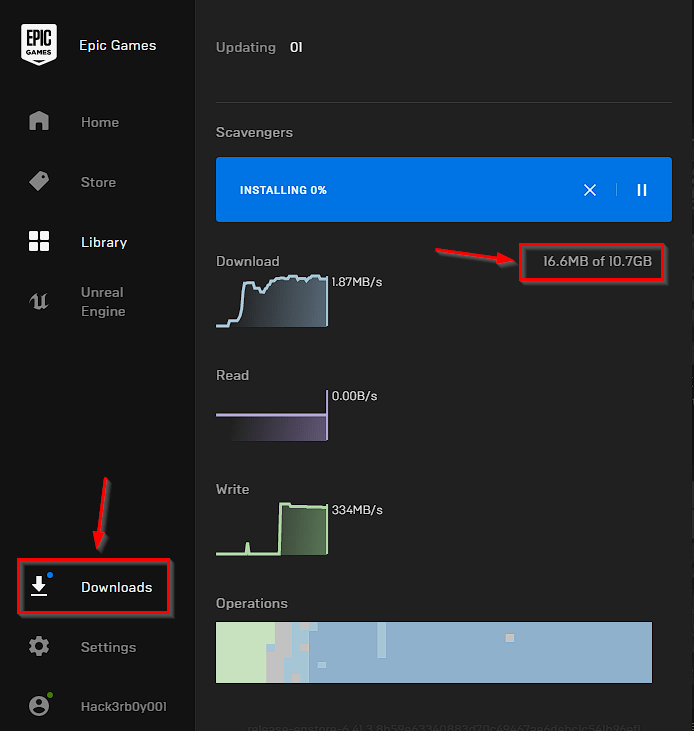This screenshot has height=731, width=694.
Task: Click the Read heading
Action: [232, 375]
